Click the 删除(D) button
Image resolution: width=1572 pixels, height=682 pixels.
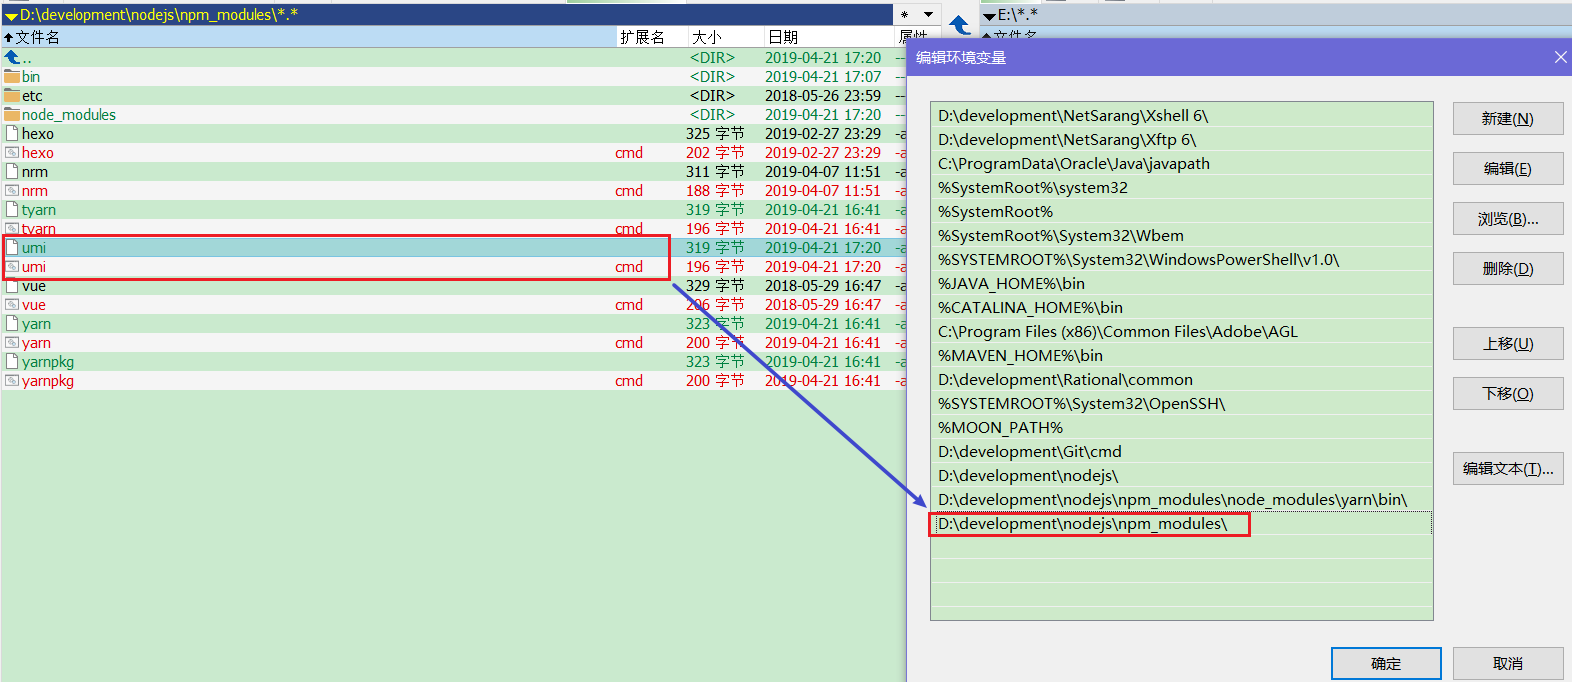[x=1507, y=269]
